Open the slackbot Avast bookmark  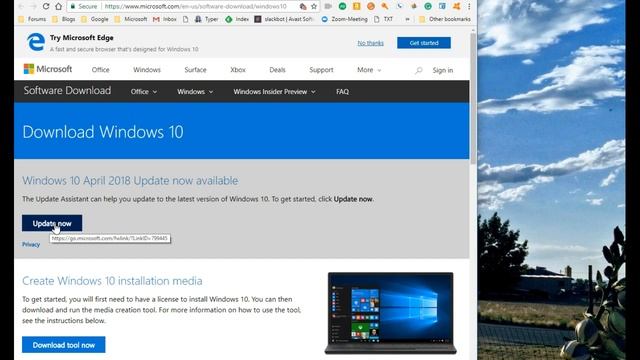pos(284,19)
